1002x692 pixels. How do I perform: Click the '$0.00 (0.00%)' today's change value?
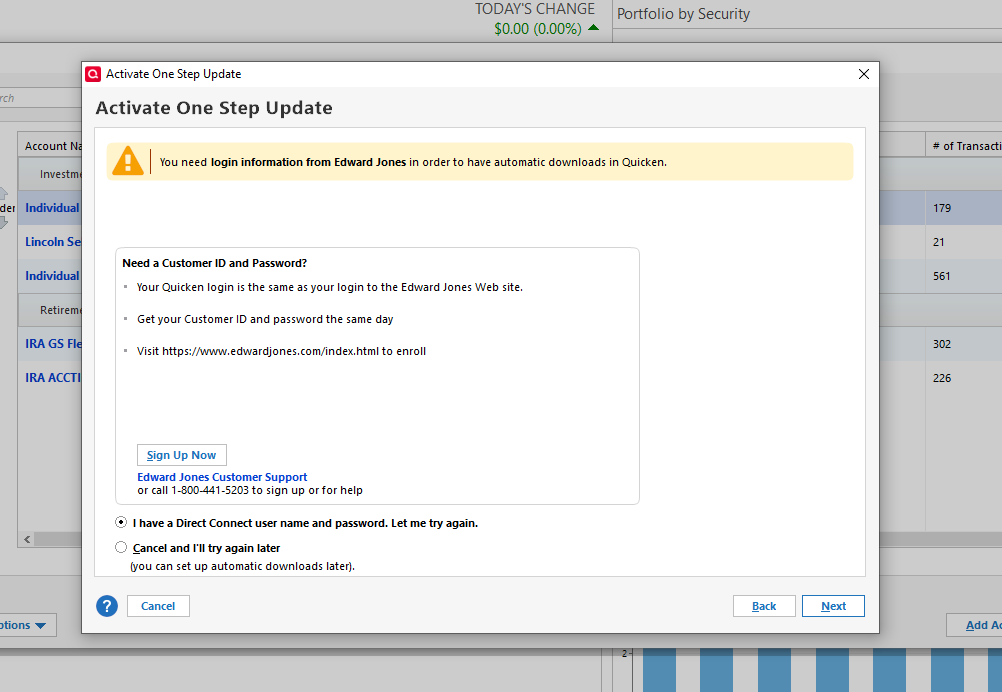(537, 29)
